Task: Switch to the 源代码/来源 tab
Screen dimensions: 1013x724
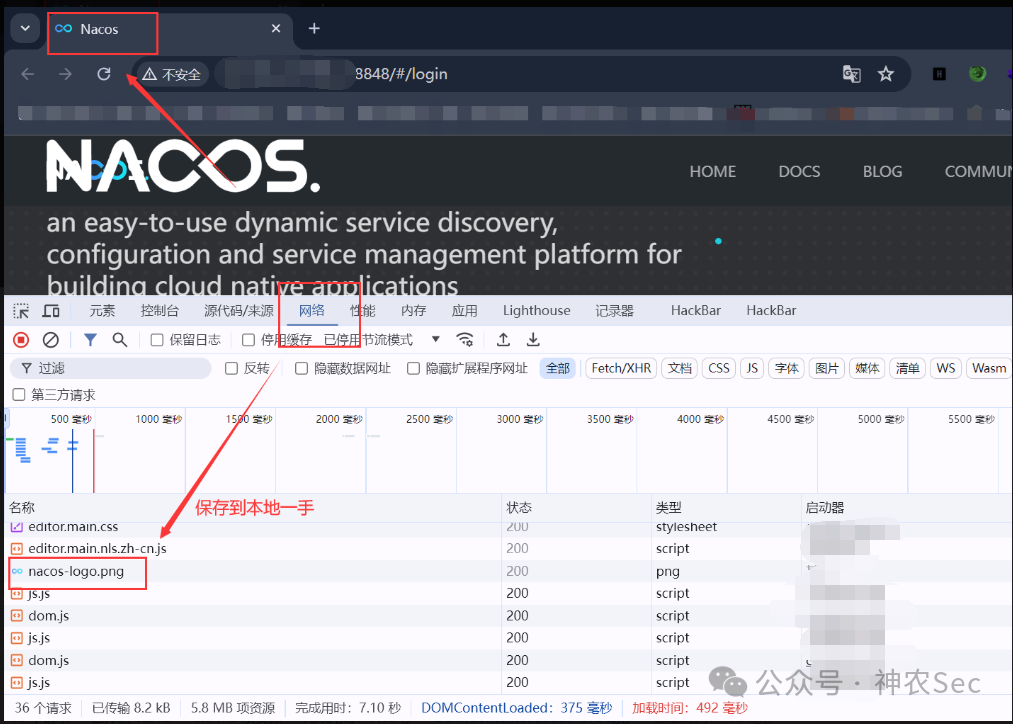Action: 239,311
